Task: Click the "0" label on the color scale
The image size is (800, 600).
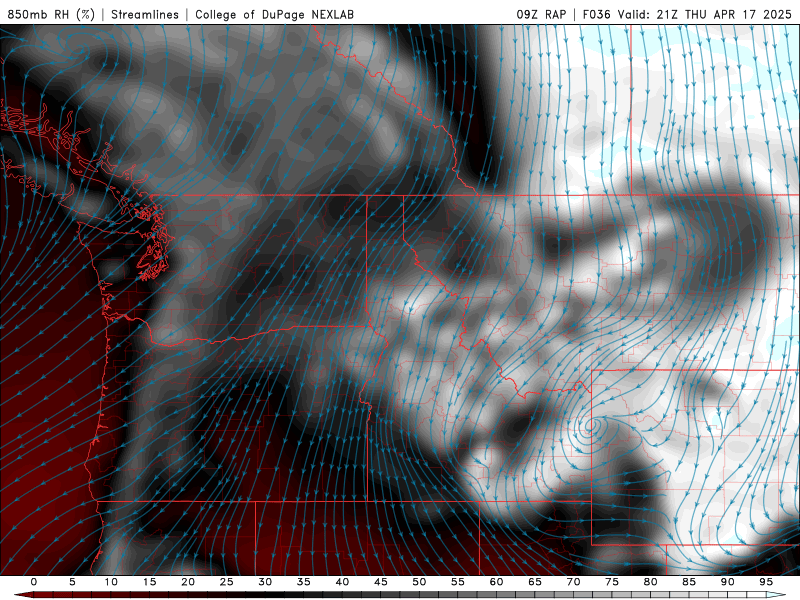Action: pyautogui.click(x=34, y=582)
